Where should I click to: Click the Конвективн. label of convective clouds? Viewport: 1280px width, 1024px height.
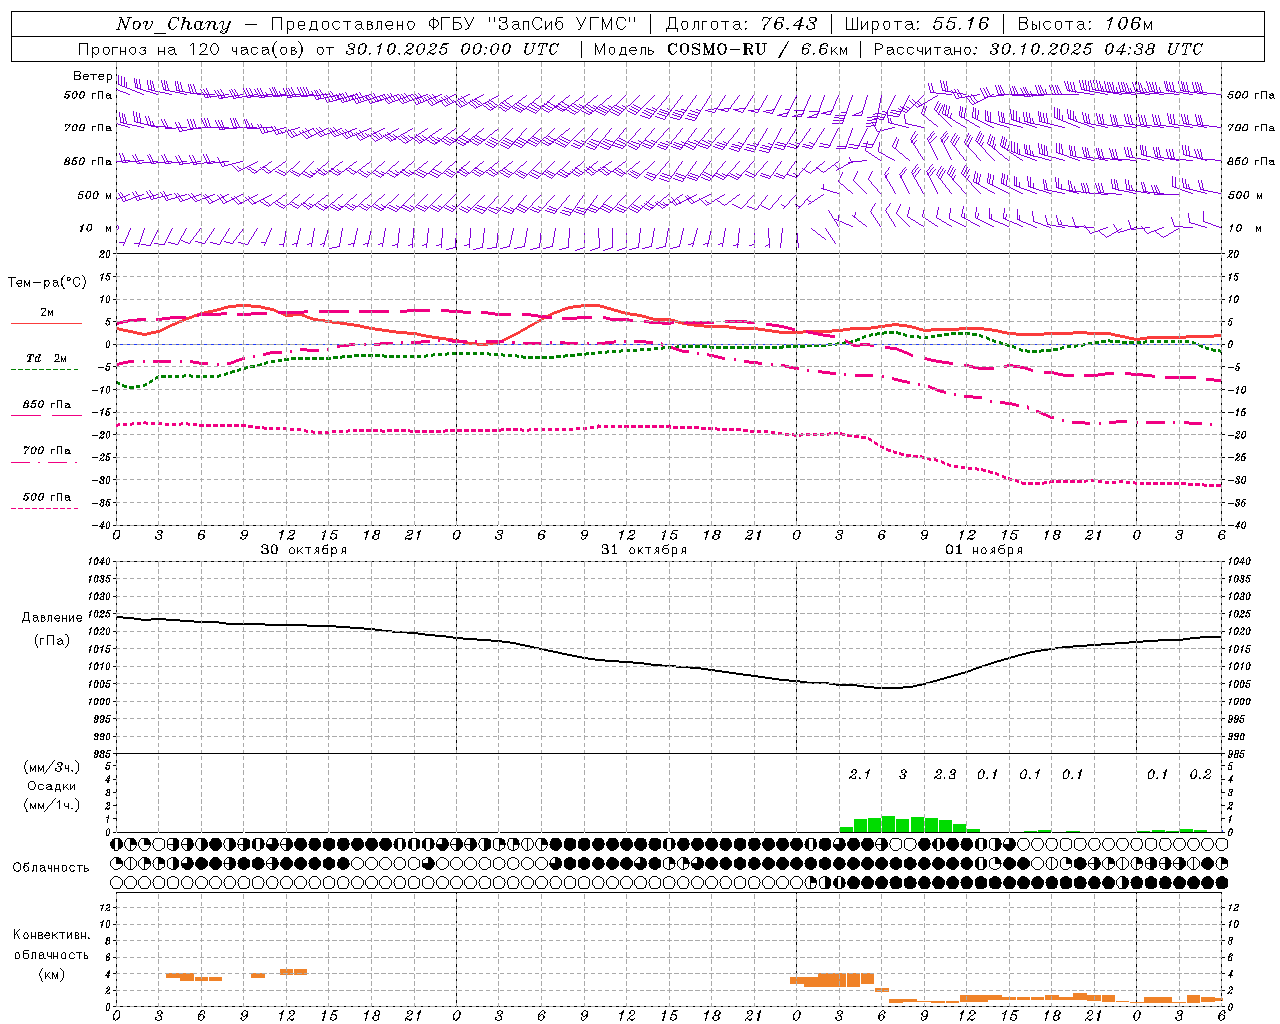(x=51, y=935)
